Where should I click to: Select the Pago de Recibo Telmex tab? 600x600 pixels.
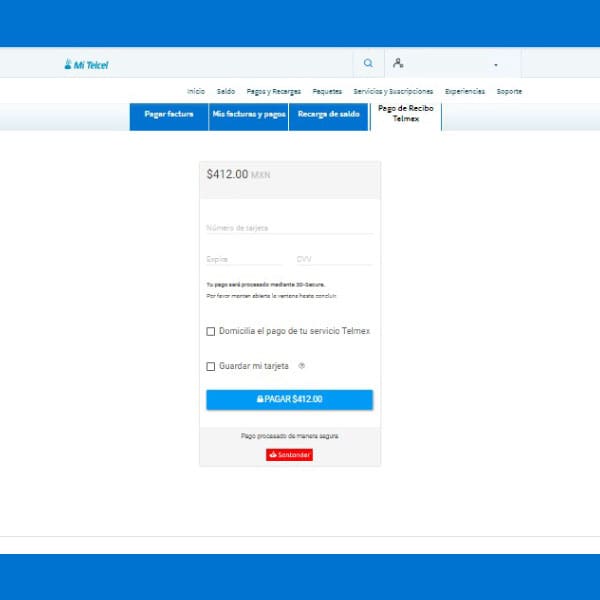406,116
